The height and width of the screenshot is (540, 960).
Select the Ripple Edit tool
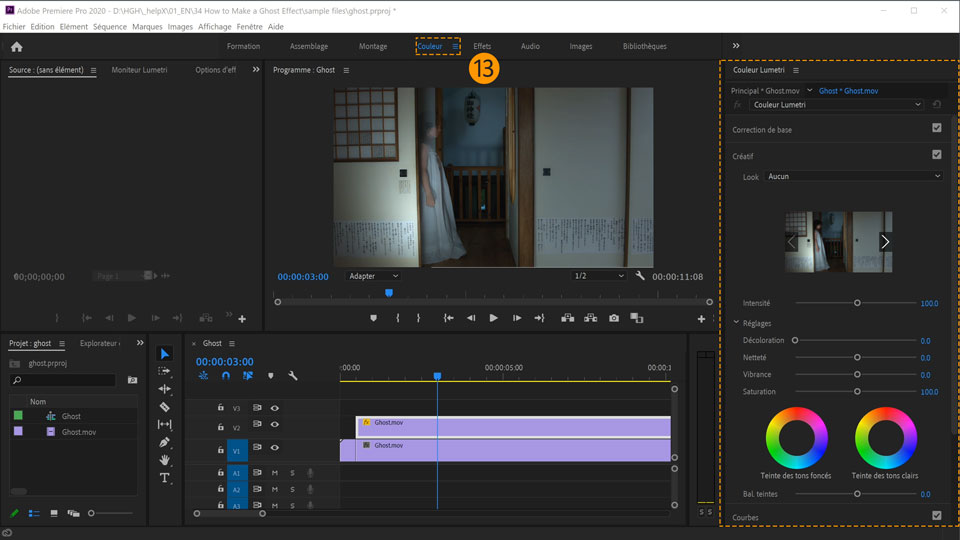(165, 389)
